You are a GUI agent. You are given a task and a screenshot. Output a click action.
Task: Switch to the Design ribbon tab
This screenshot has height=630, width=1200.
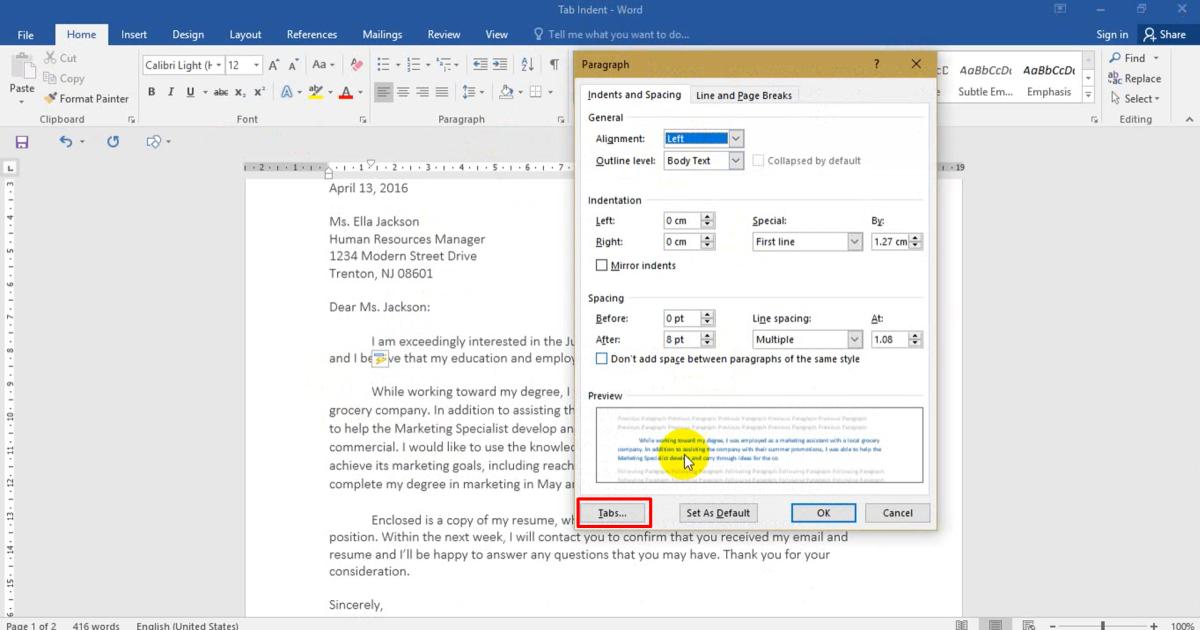tap(188, 35)
